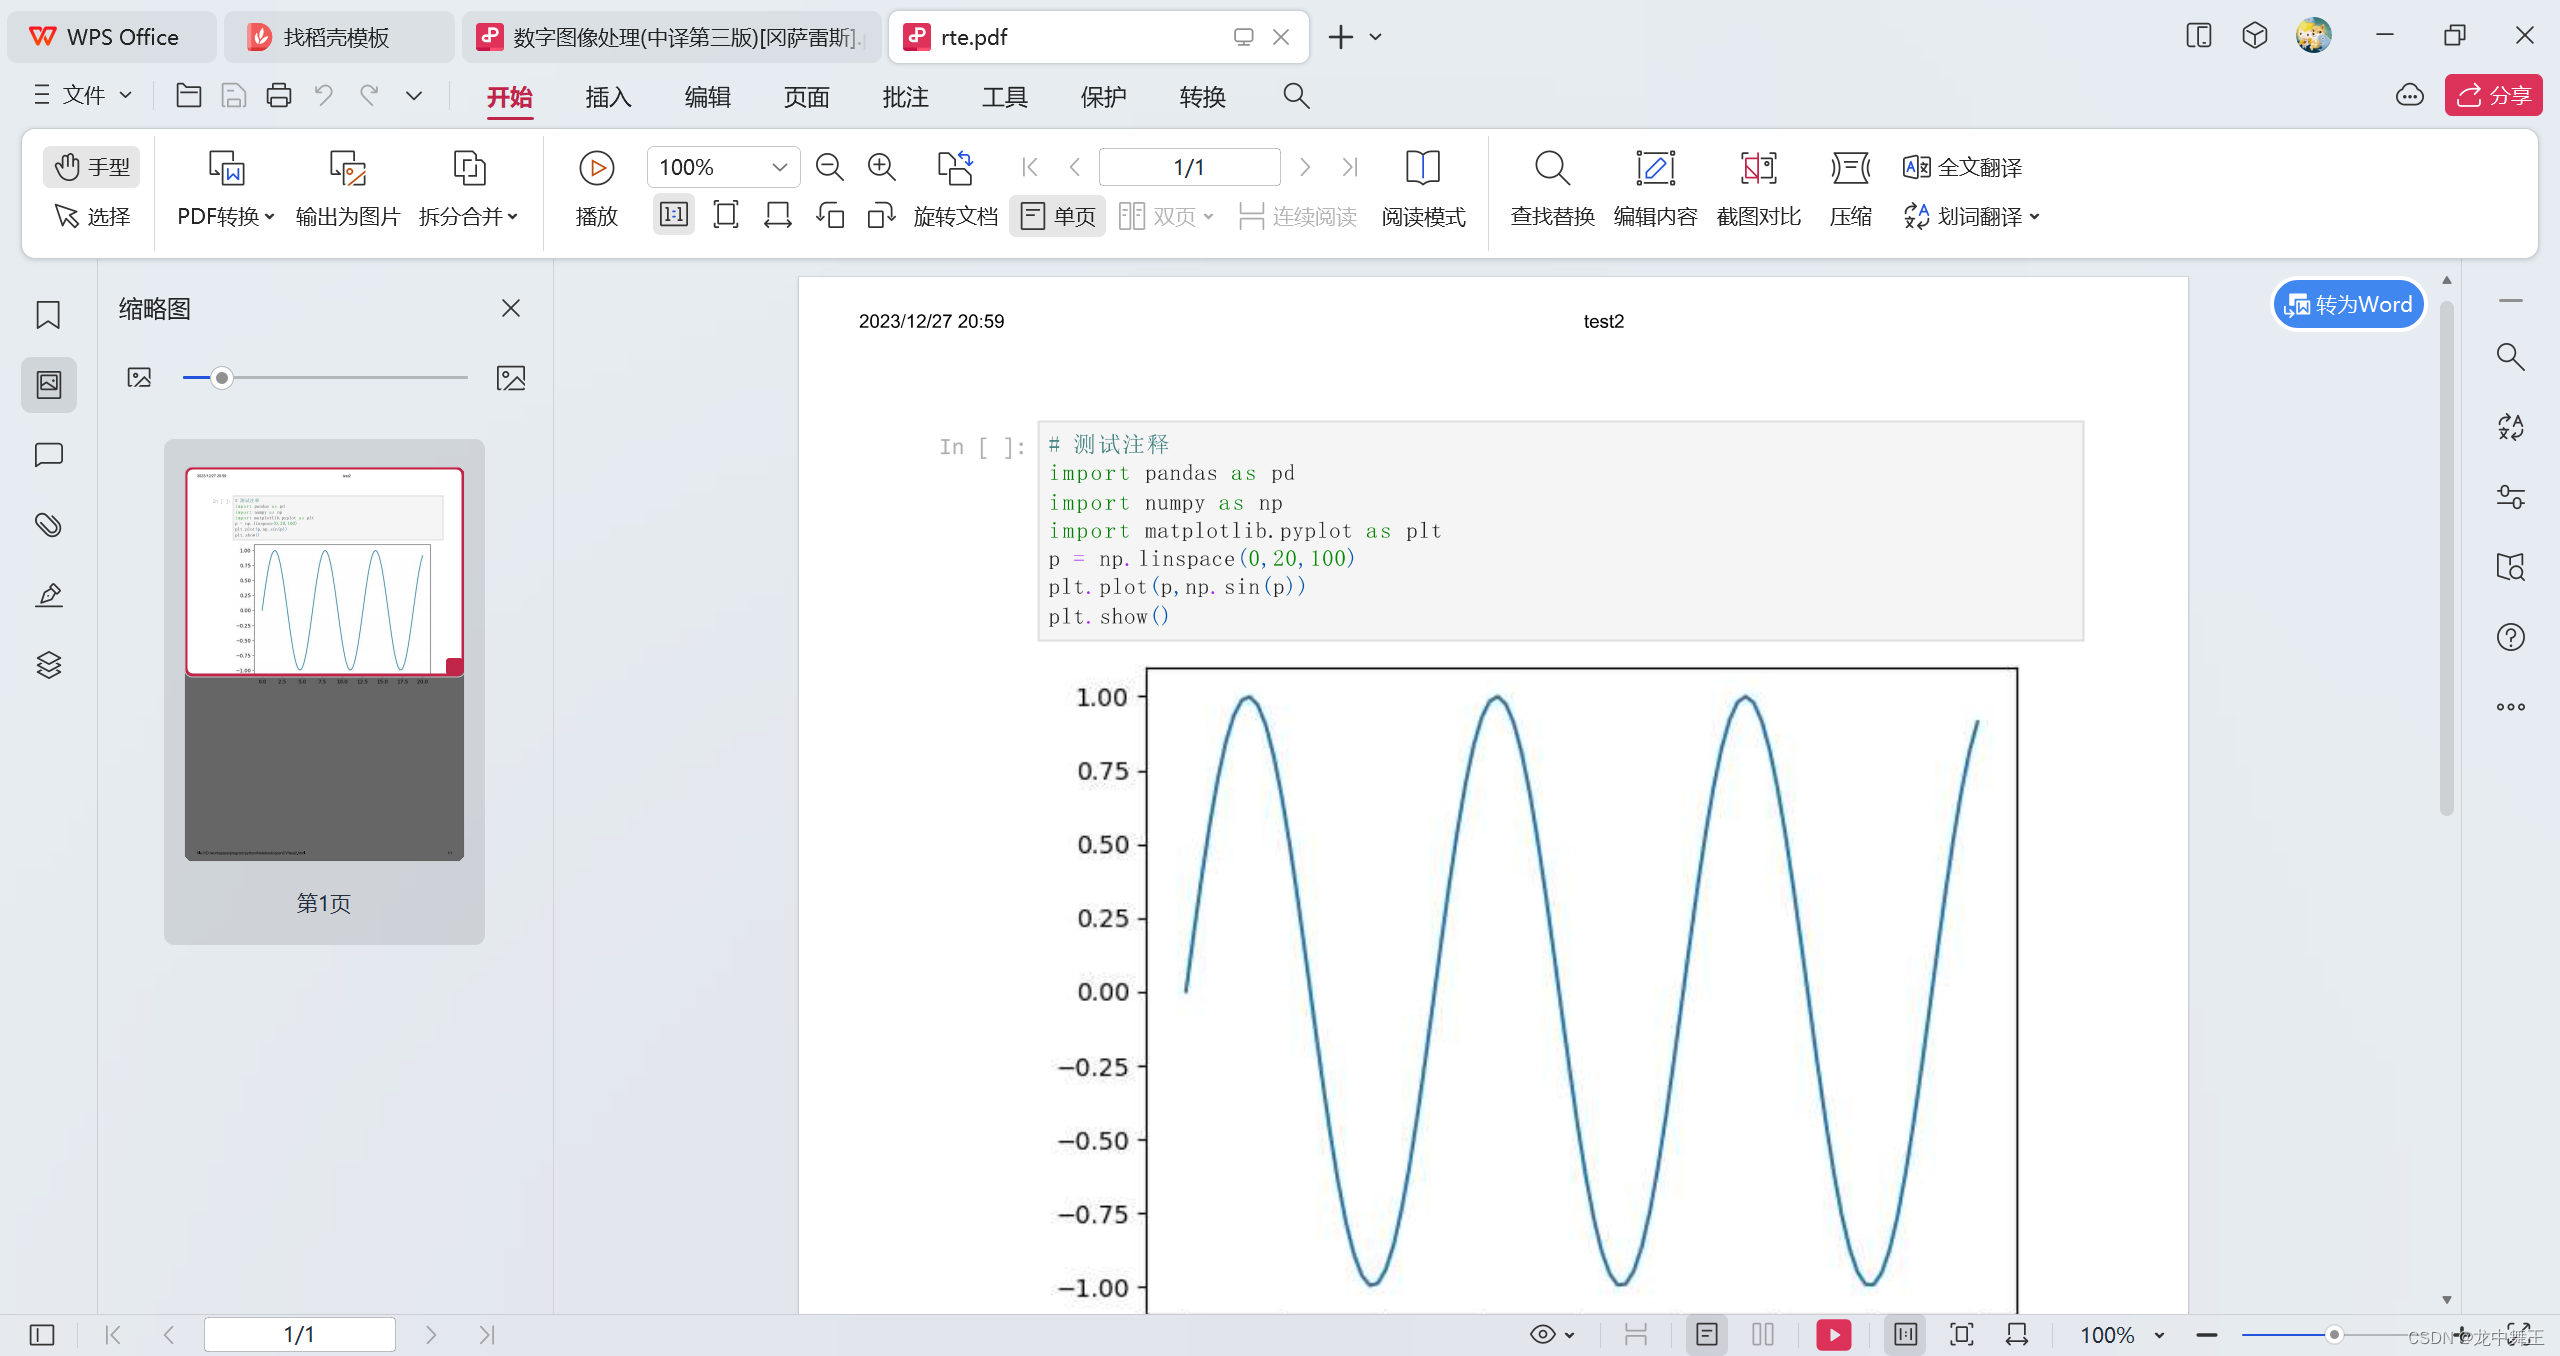Open 查找替换 find and replace

[1550, 188]
